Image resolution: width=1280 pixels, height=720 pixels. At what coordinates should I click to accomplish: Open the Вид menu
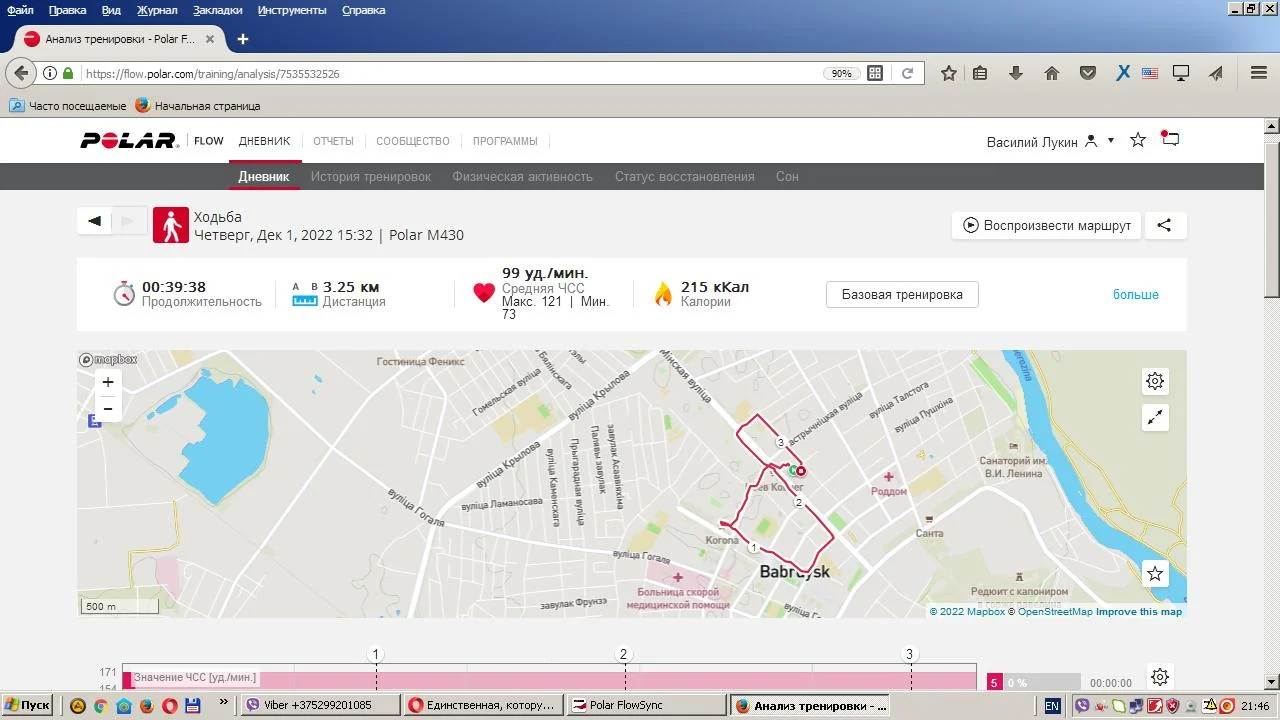(111, 10)
